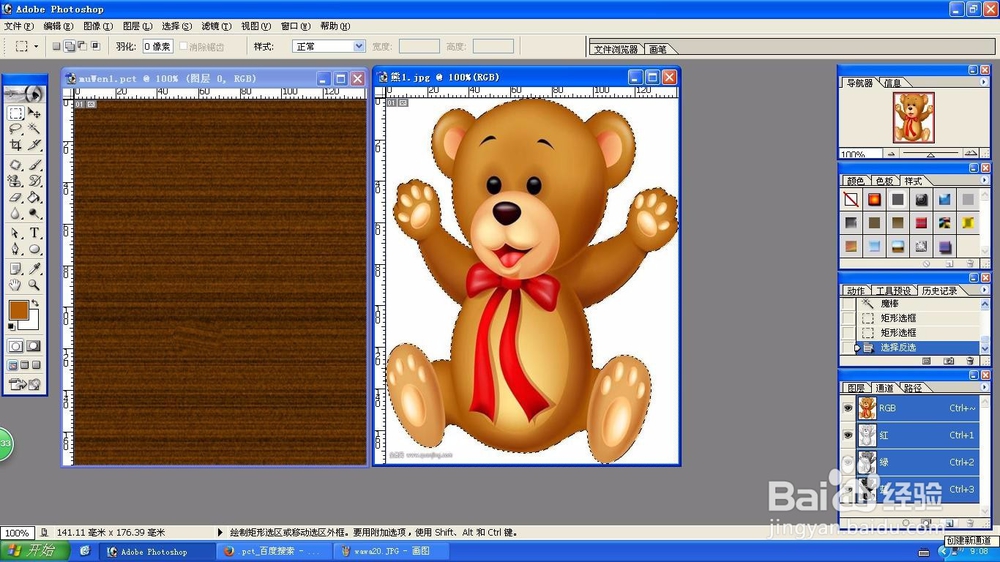Toggle visibility eye of RGB channel
The height and width of the screenshot is (562, 1000).
pyautogui.click(x=848, y=408)
